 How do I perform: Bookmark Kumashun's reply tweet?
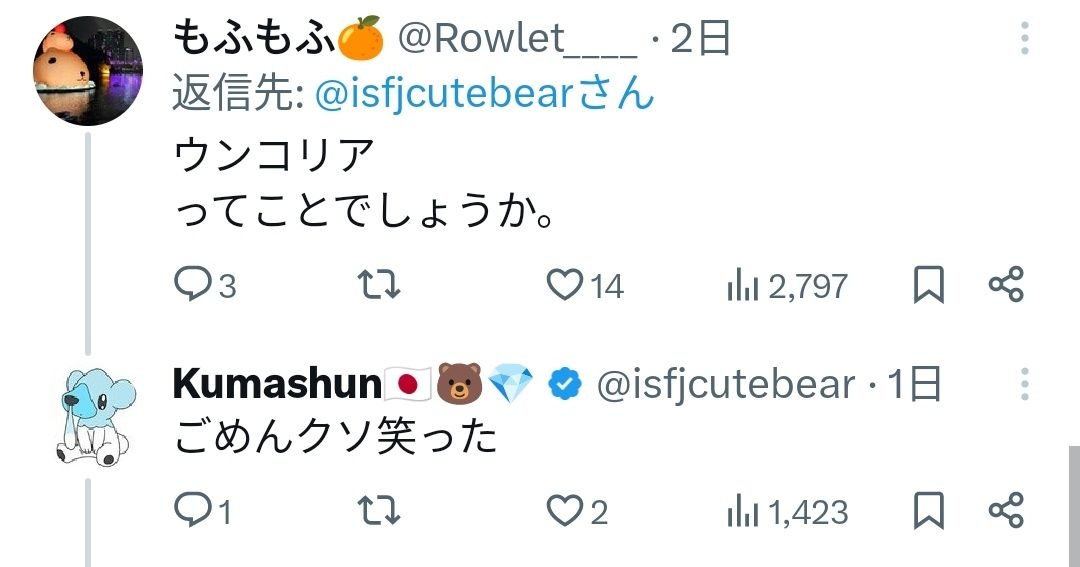pos(929,512)
